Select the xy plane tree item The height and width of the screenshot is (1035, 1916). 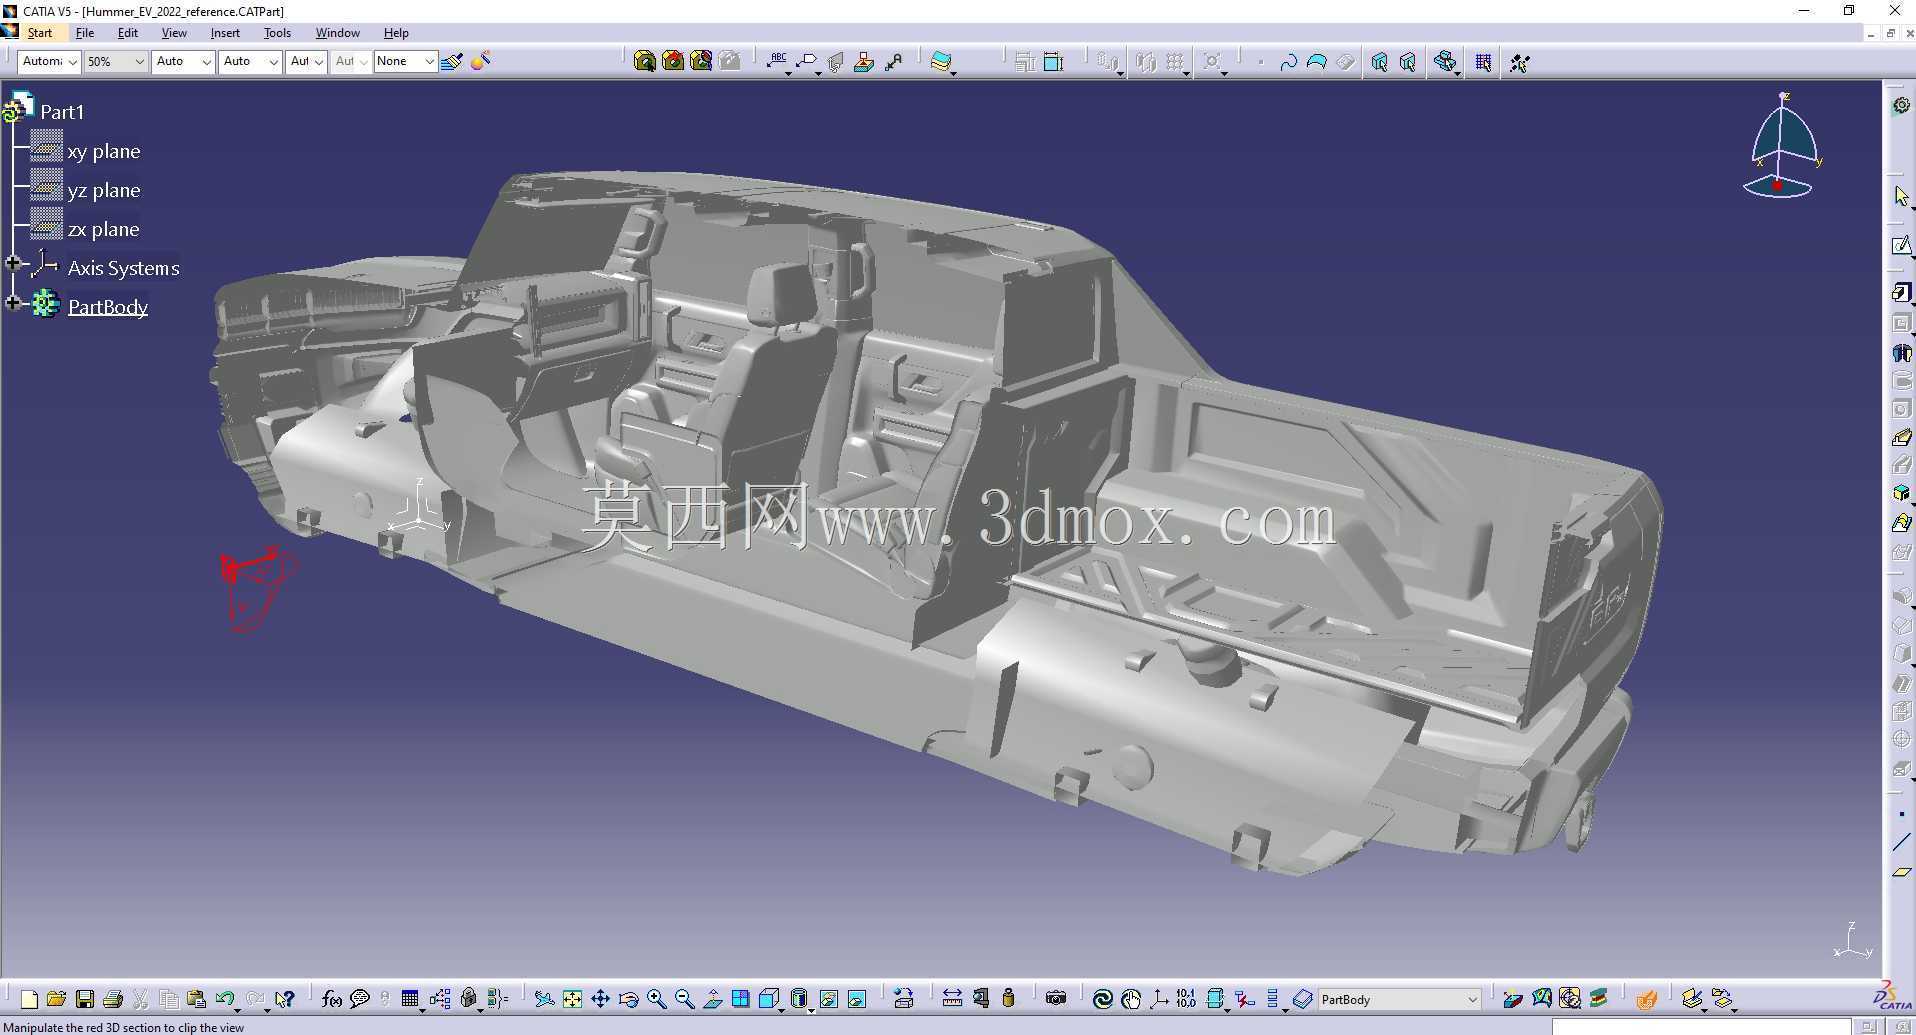pyautogui.click(x=104, y=151)
